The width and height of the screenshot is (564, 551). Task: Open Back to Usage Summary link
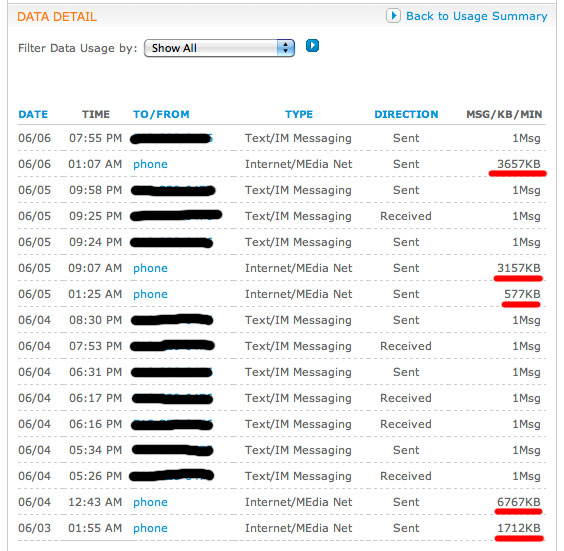pos(477,16)
